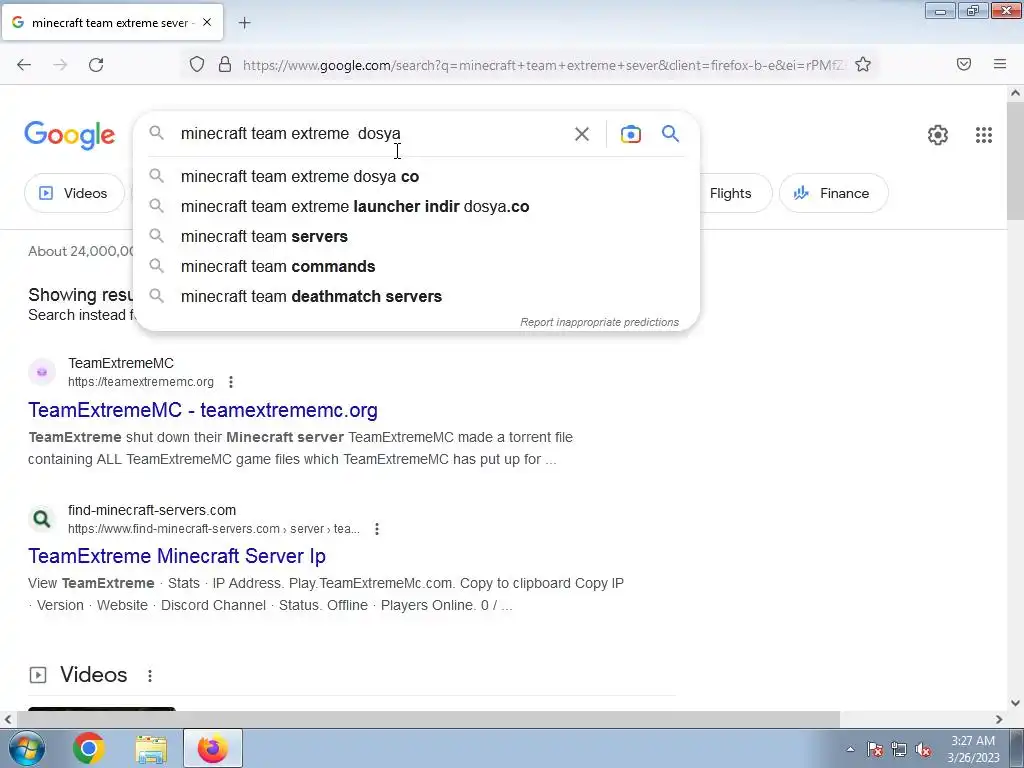The width and height of the screenshot is (1024, 768).
Task: Click the https://teamextrememc.org URL text
Action: pyautogui.click(x=140, y=382)
